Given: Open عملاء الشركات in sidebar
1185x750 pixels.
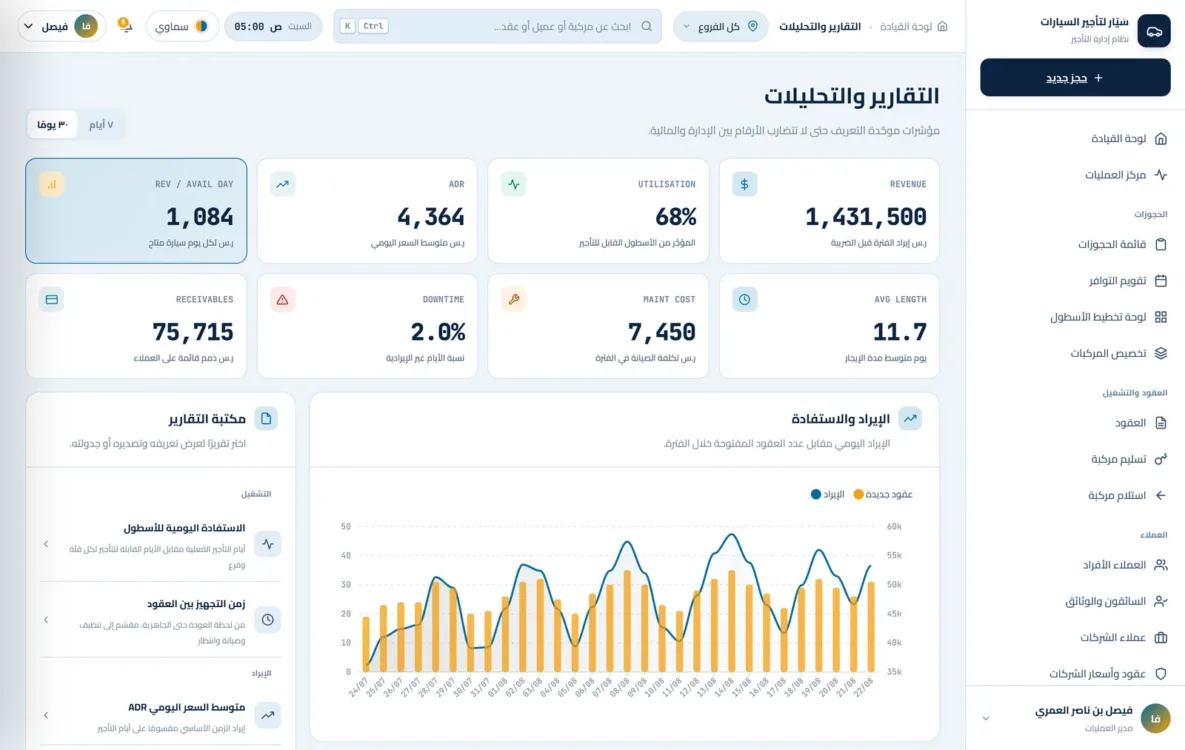Looking at the screenshot, I should (1075, 637).
